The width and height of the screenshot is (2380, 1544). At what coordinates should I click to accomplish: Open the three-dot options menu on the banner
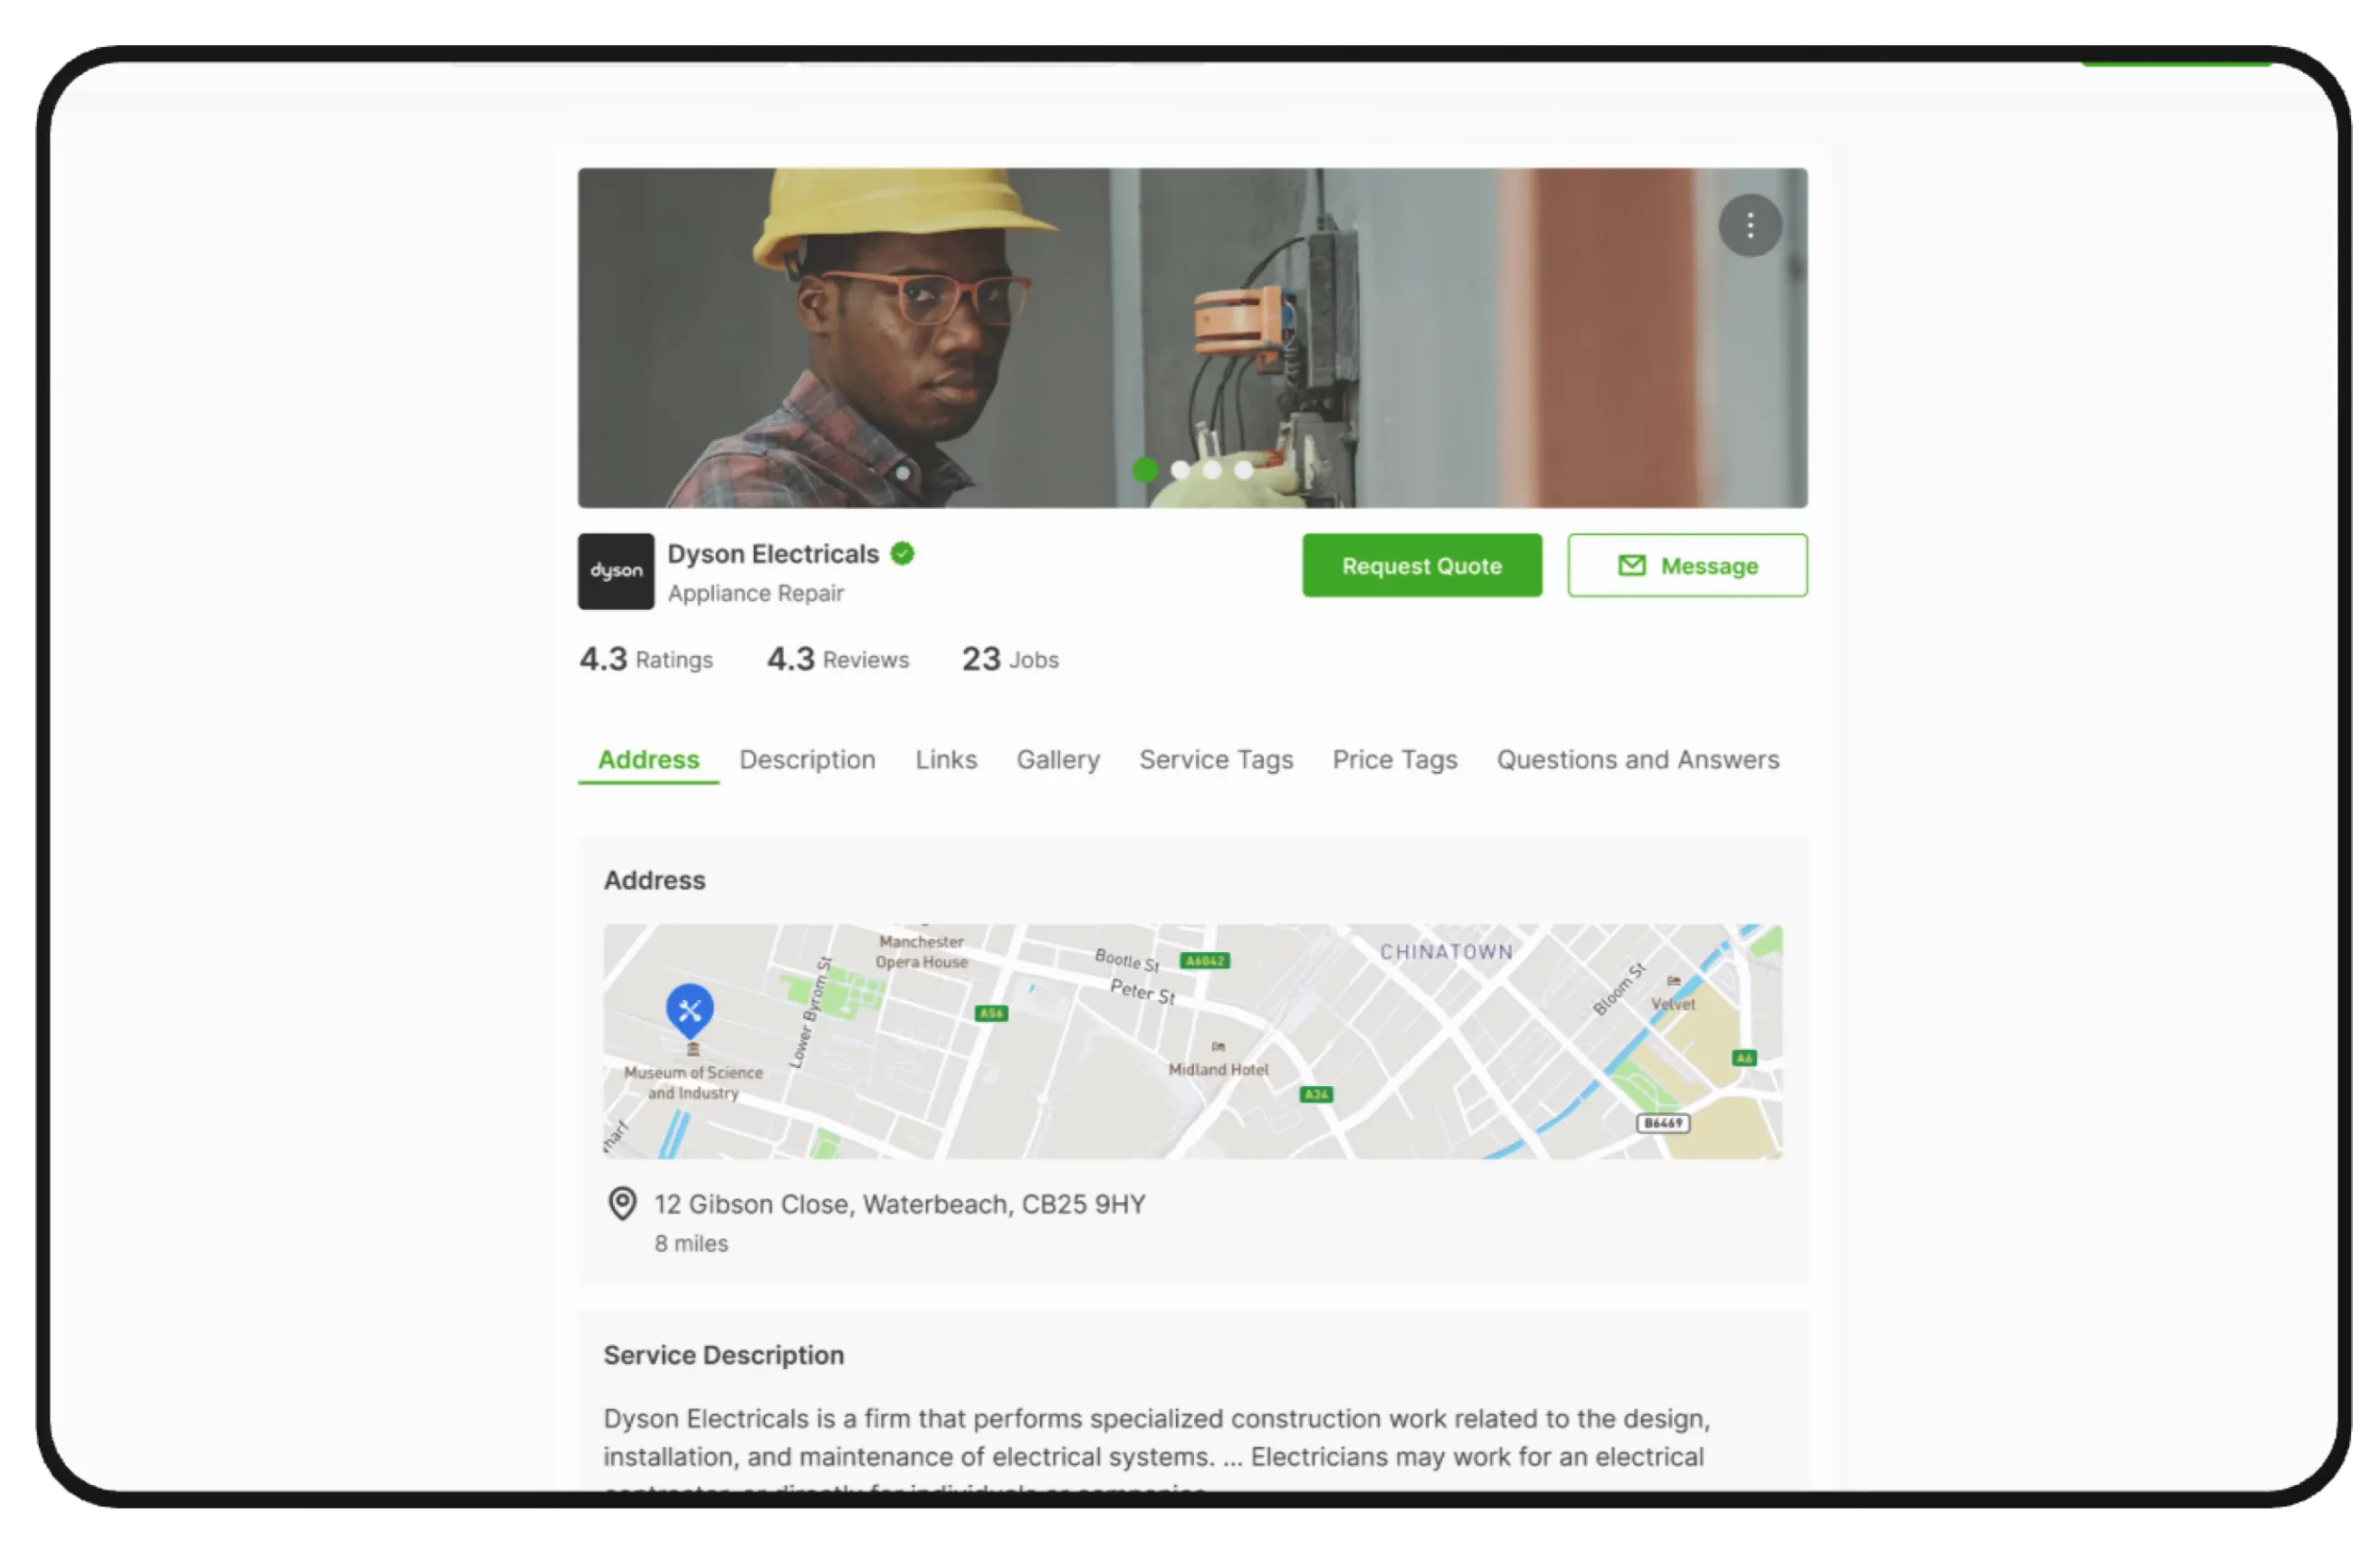pyautogui.click(x=1749, y=226)
